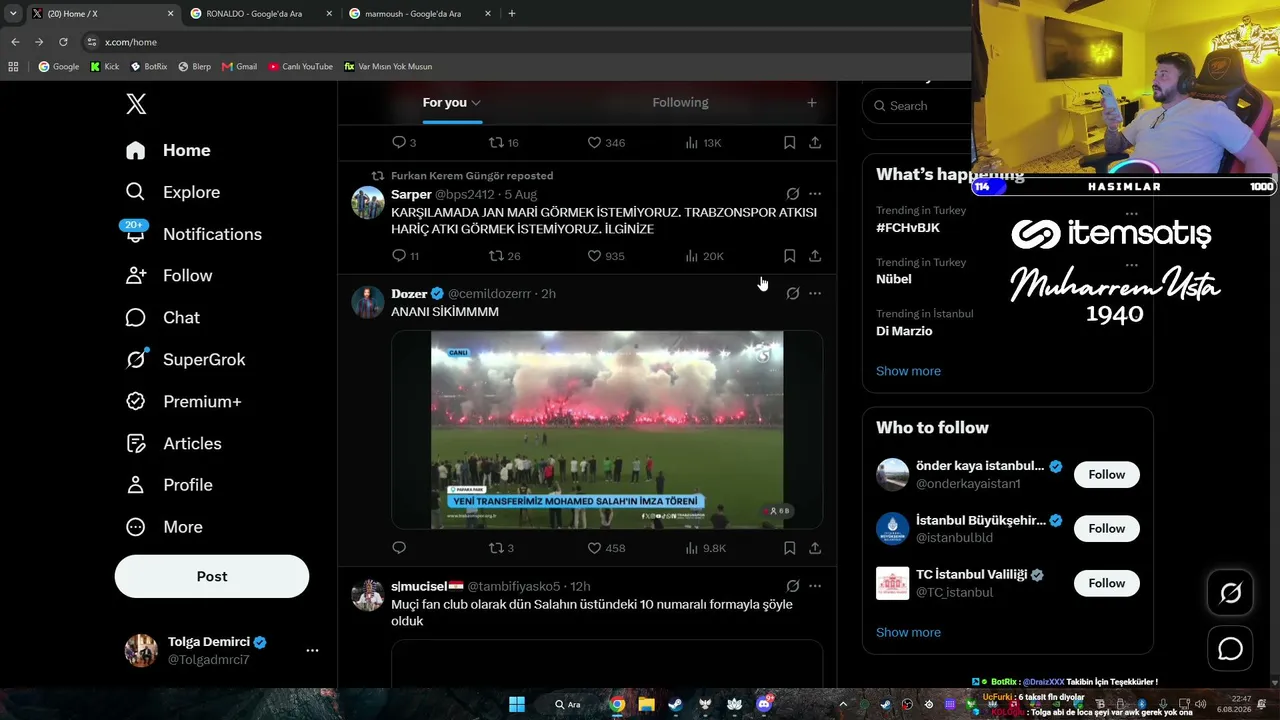Open the floating Grok button
Image resolution: width=1280 pixels, height=720 pixels.
coord(1230,594)
